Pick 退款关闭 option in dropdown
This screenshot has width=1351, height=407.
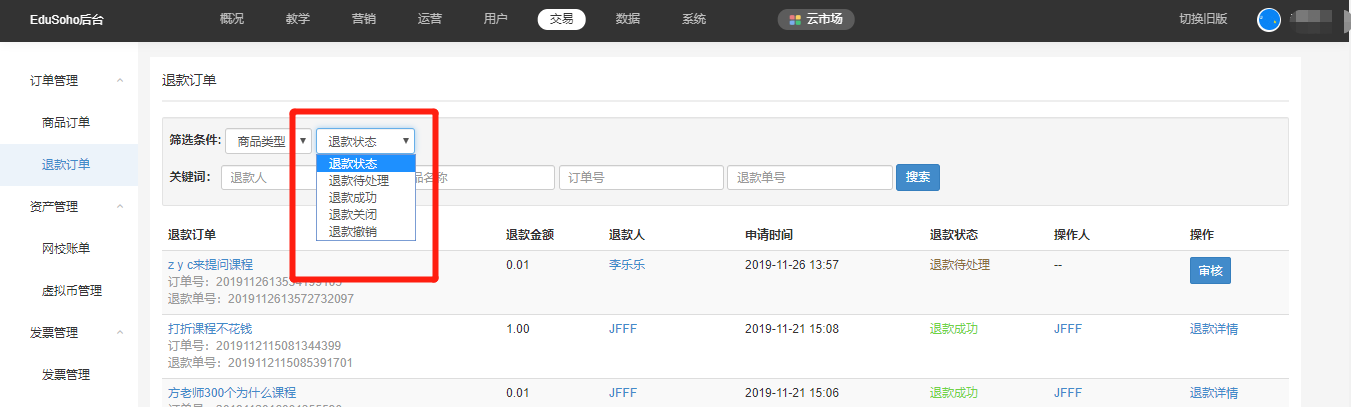(352, 215)
